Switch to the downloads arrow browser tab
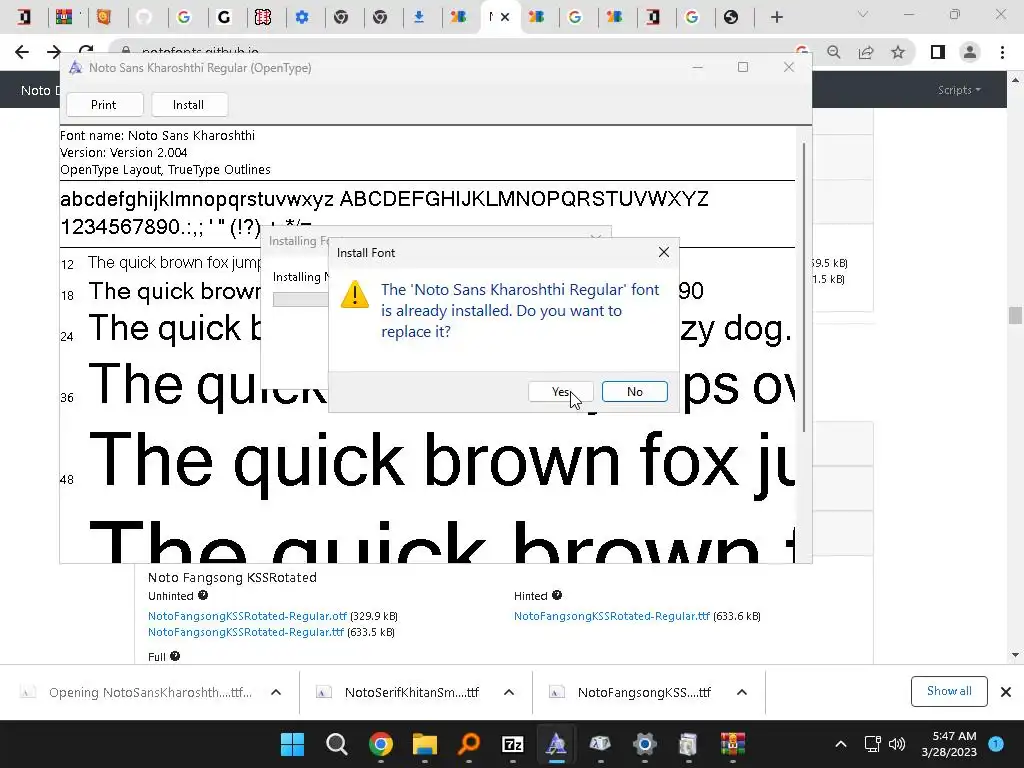The image size is (1024, 768). (419, 17)
